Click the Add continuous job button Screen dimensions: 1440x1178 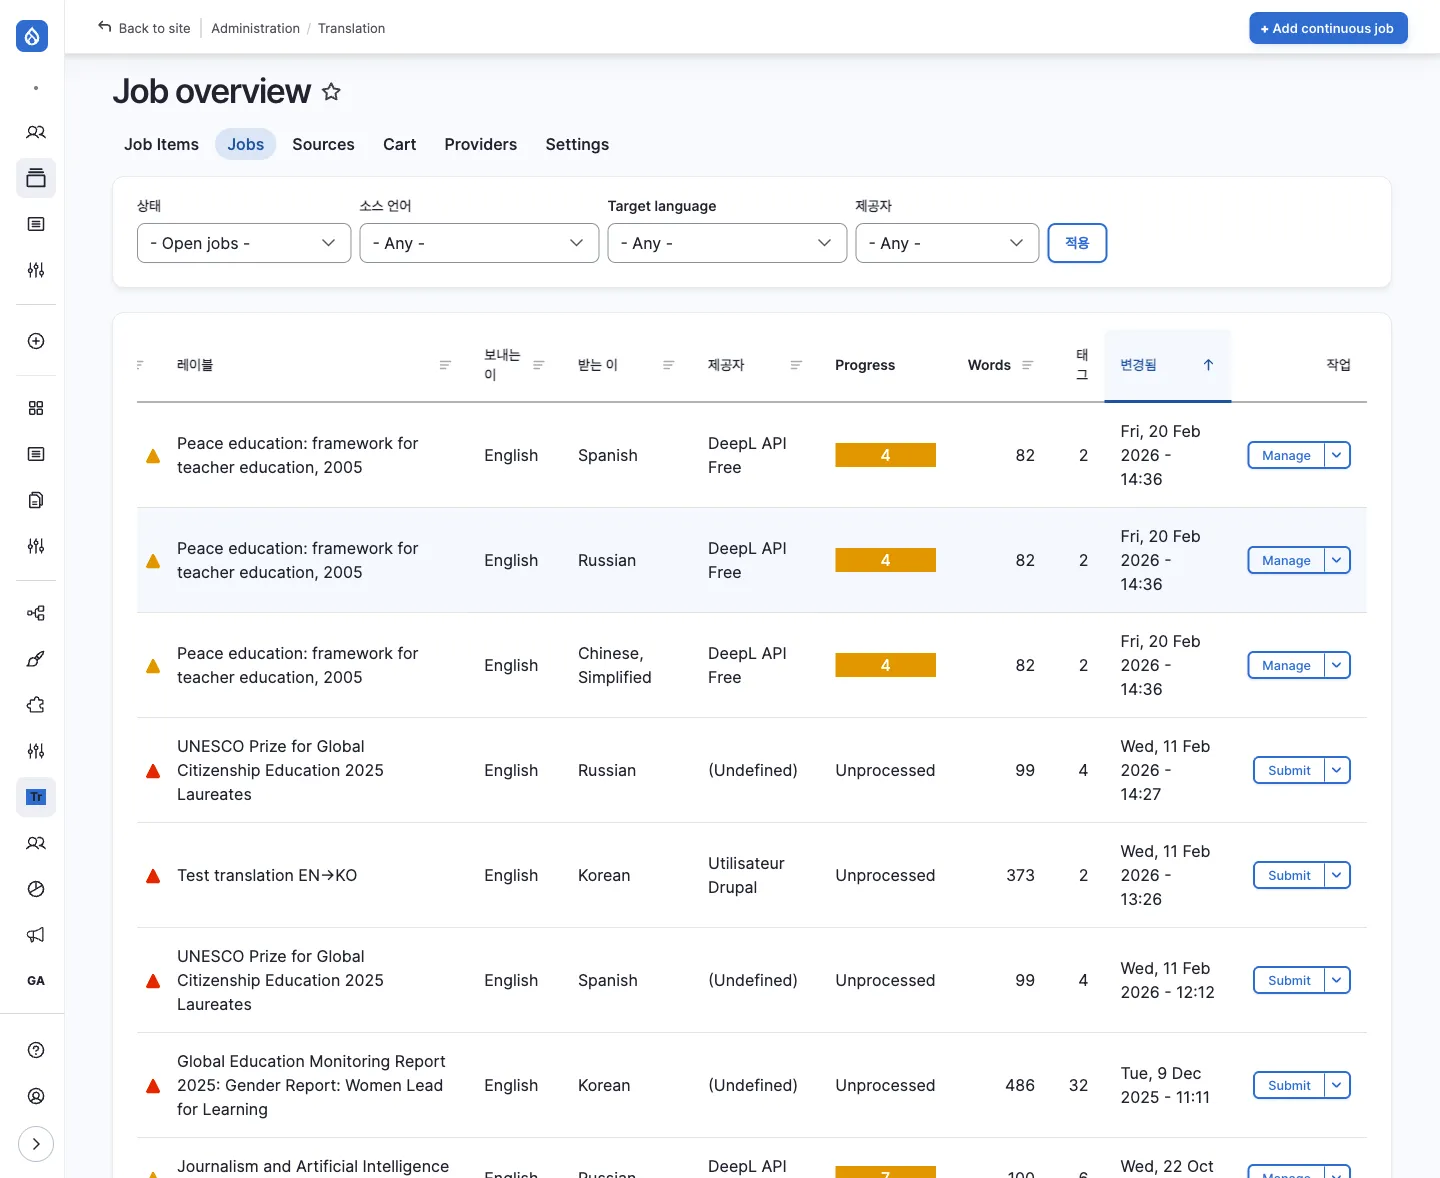[1327, 28]
